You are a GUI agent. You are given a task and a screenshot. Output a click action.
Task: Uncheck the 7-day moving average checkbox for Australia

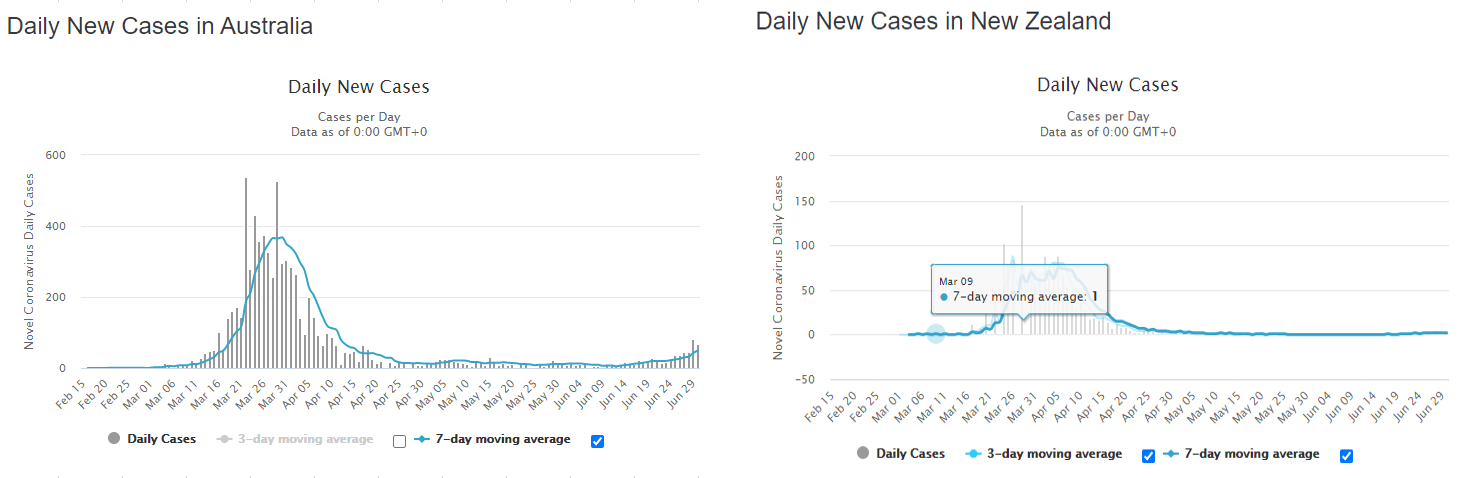click(x=598, y=441)
